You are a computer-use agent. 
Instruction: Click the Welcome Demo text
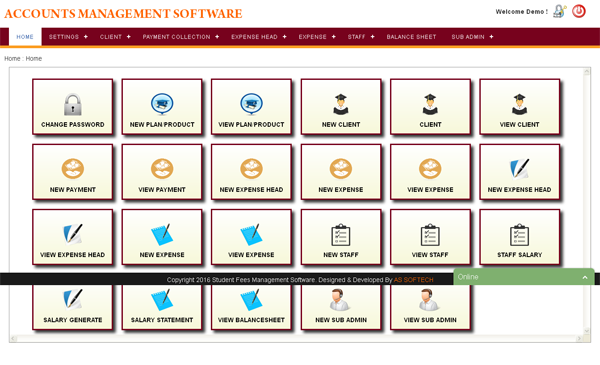pyautogui.click(x=522, y=11)
